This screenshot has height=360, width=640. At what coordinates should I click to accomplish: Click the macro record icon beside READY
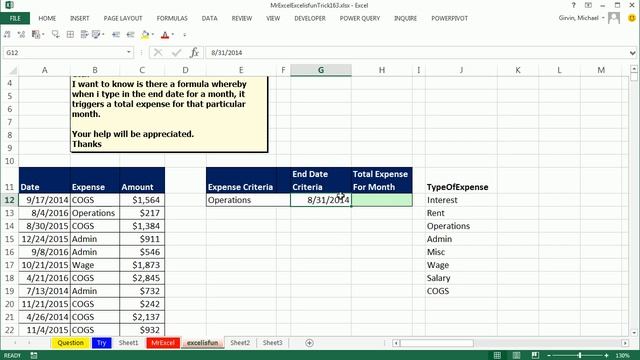[x=34, y=356]
